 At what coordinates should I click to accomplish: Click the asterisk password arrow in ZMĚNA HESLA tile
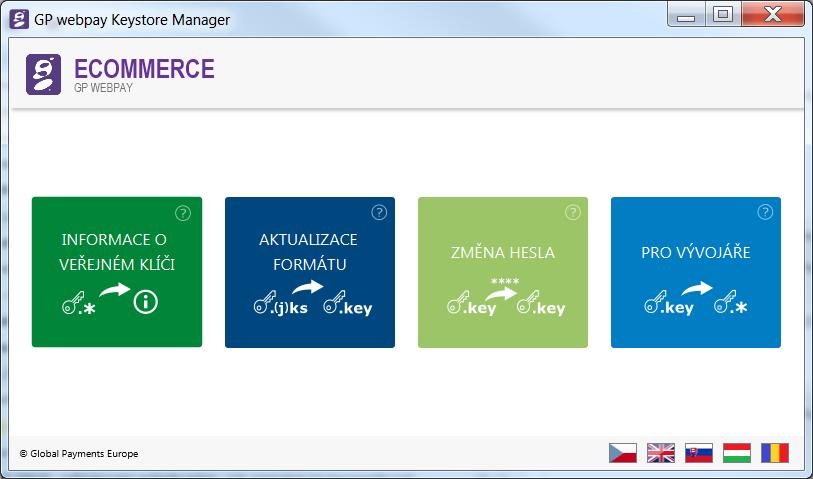pos(502,289)
